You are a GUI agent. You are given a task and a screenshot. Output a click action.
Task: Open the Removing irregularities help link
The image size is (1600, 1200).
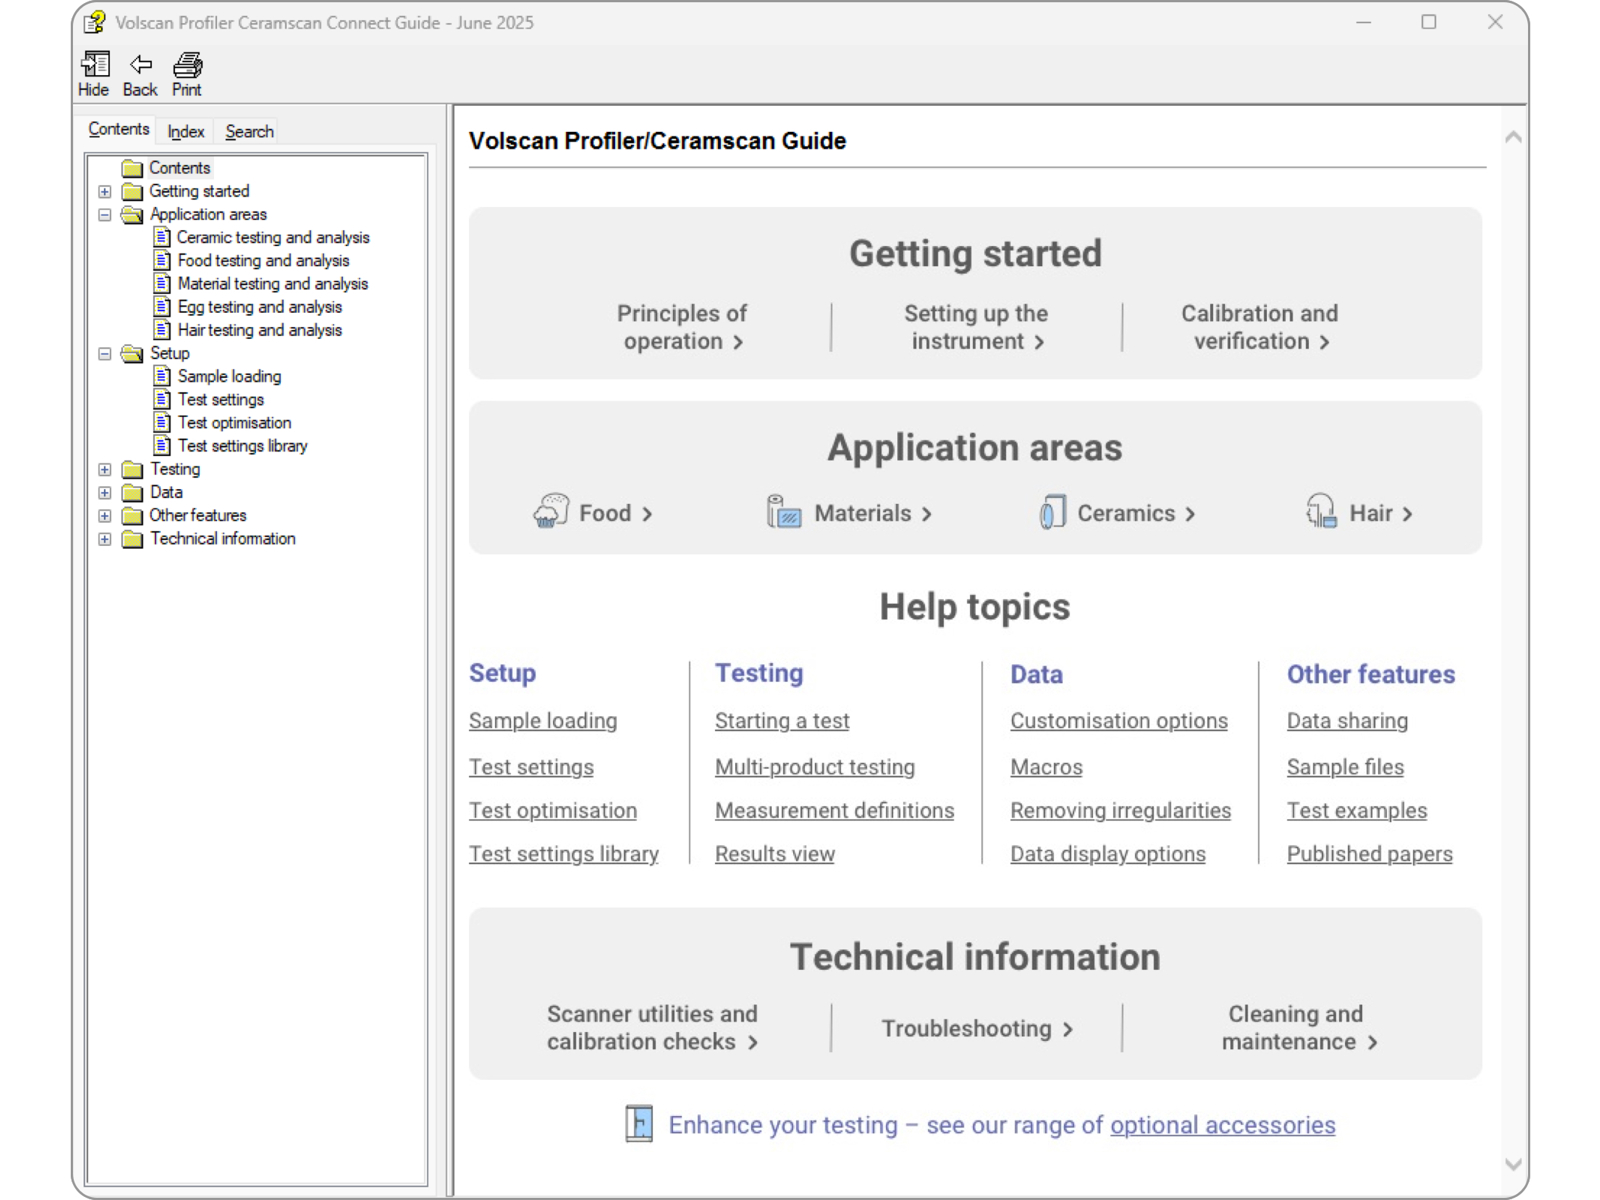click(x=1121, y=811)
